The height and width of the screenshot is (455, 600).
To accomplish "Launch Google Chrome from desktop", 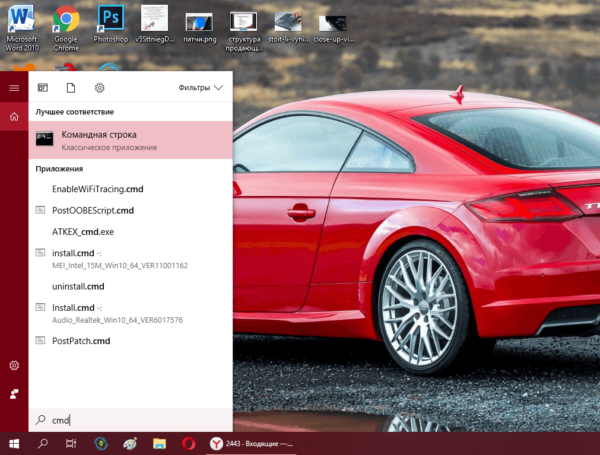I will click(66, 28).
